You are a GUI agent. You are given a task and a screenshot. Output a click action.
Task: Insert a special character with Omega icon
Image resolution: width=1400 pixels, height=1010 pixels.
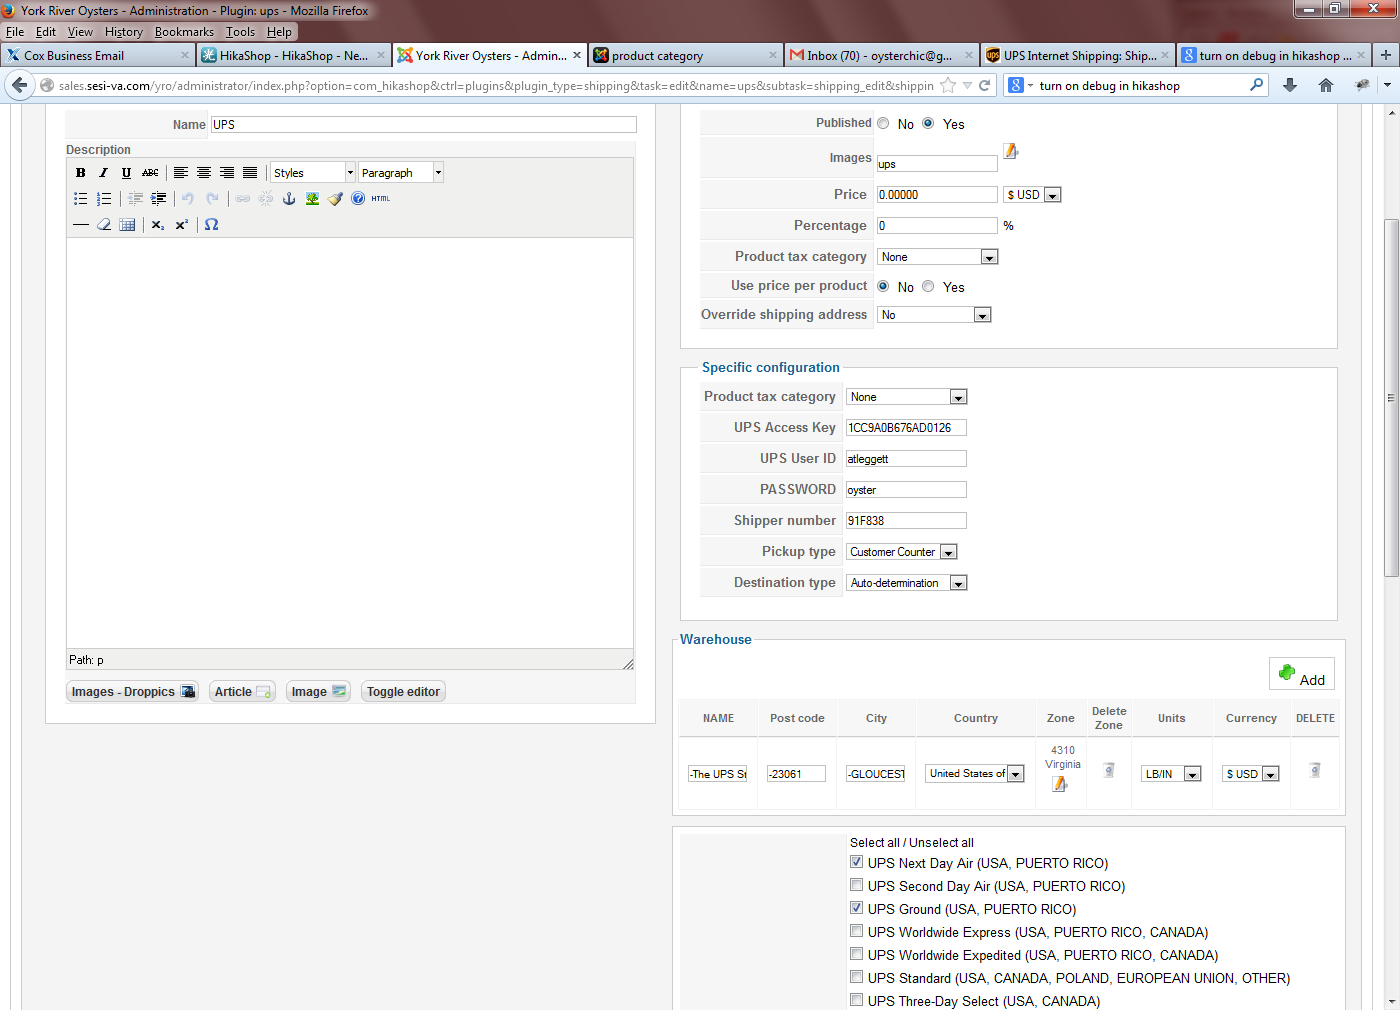pyautogui.click(x=212, y=225)
